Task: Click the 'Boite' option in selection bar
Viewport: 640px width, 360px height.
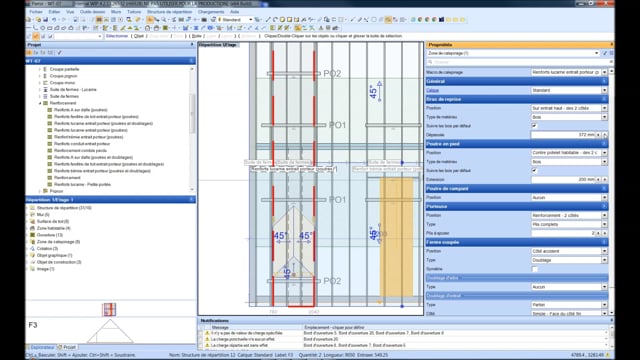Action: (197, 36)
